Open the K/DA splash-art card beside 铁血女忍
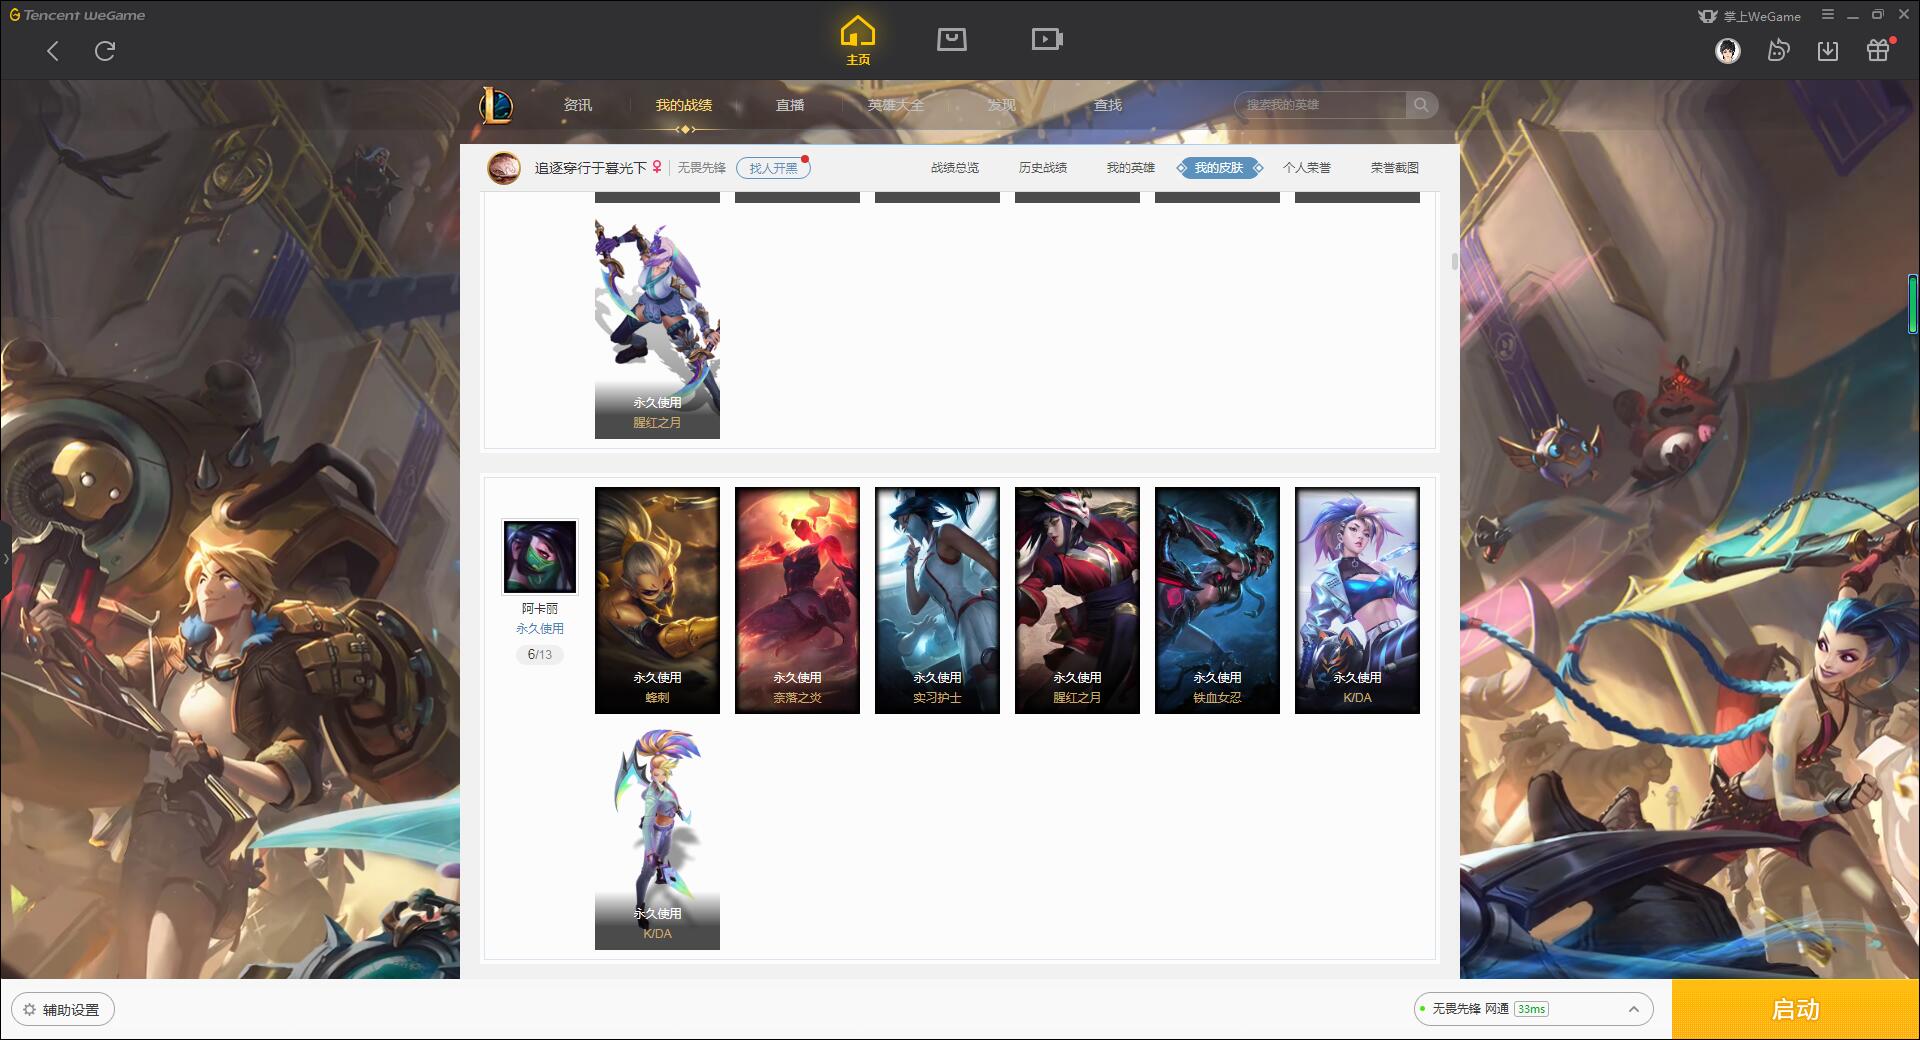 (1357, 600)
